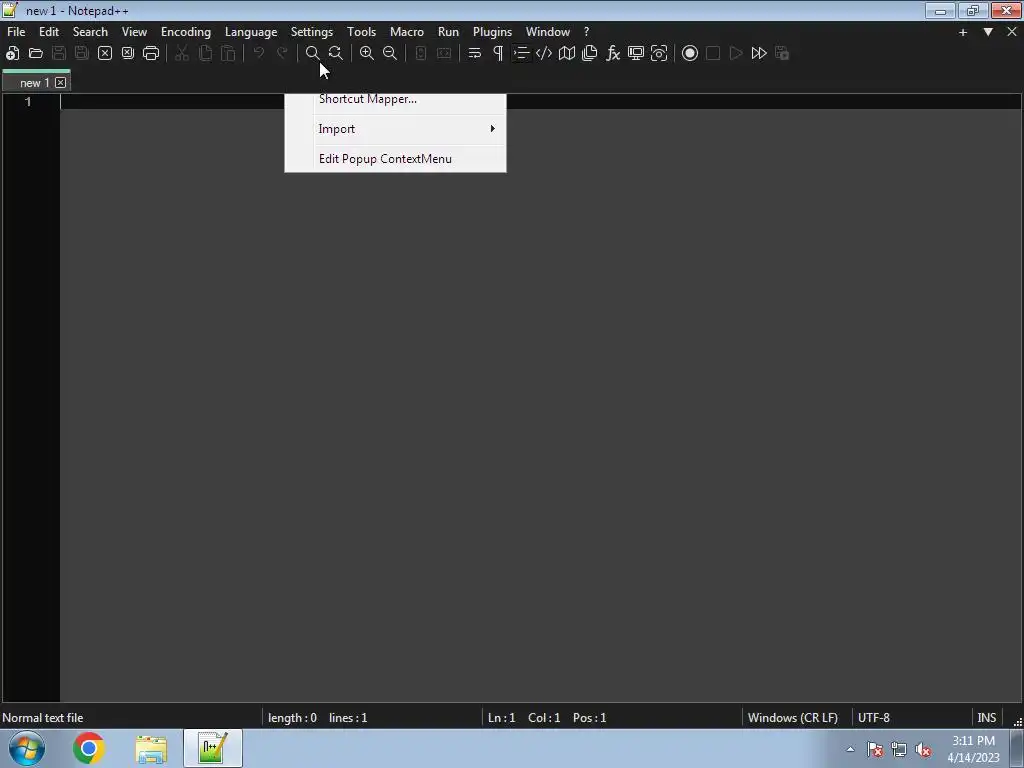The image size is (1024, 768).
Task: Select Edit Popup ContextMenu entry
Action: tap(395, 159)
